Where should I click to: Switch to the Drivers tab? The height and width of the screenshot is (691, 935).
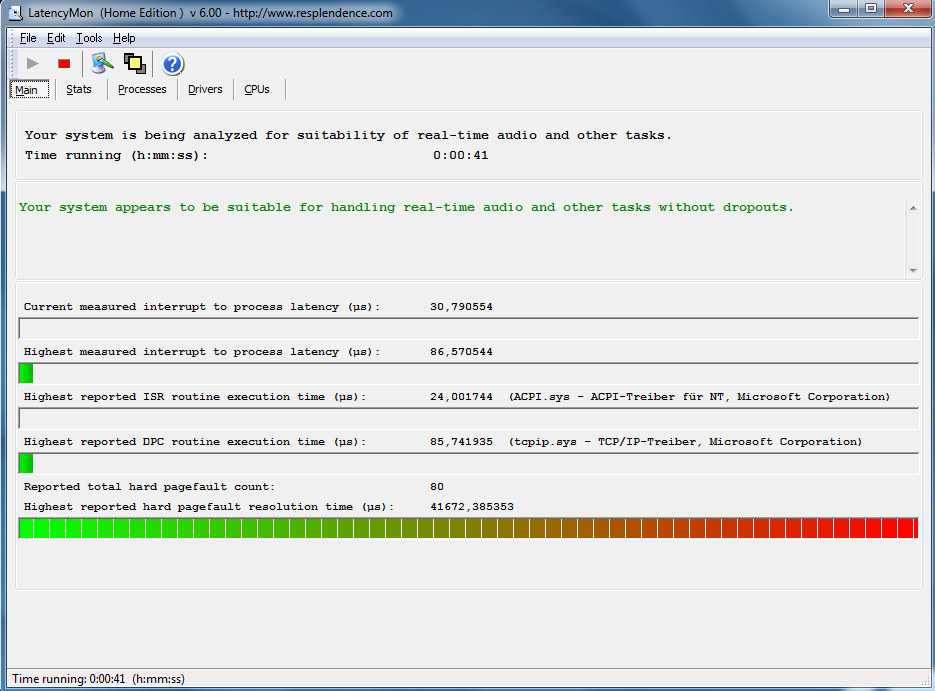[x=205, y=89]
